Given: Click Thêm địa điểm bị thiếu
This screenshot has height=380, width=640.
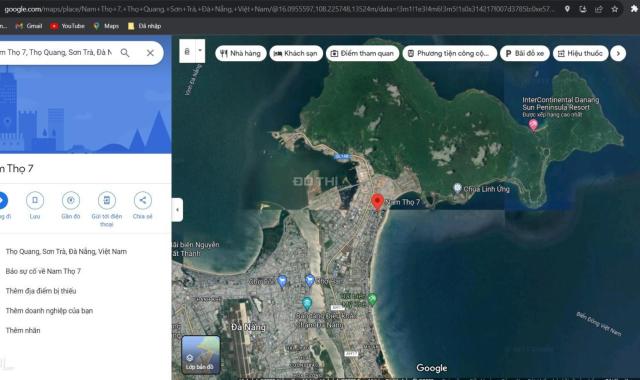Looking at the screenshot, I should (x=41, y=291).
